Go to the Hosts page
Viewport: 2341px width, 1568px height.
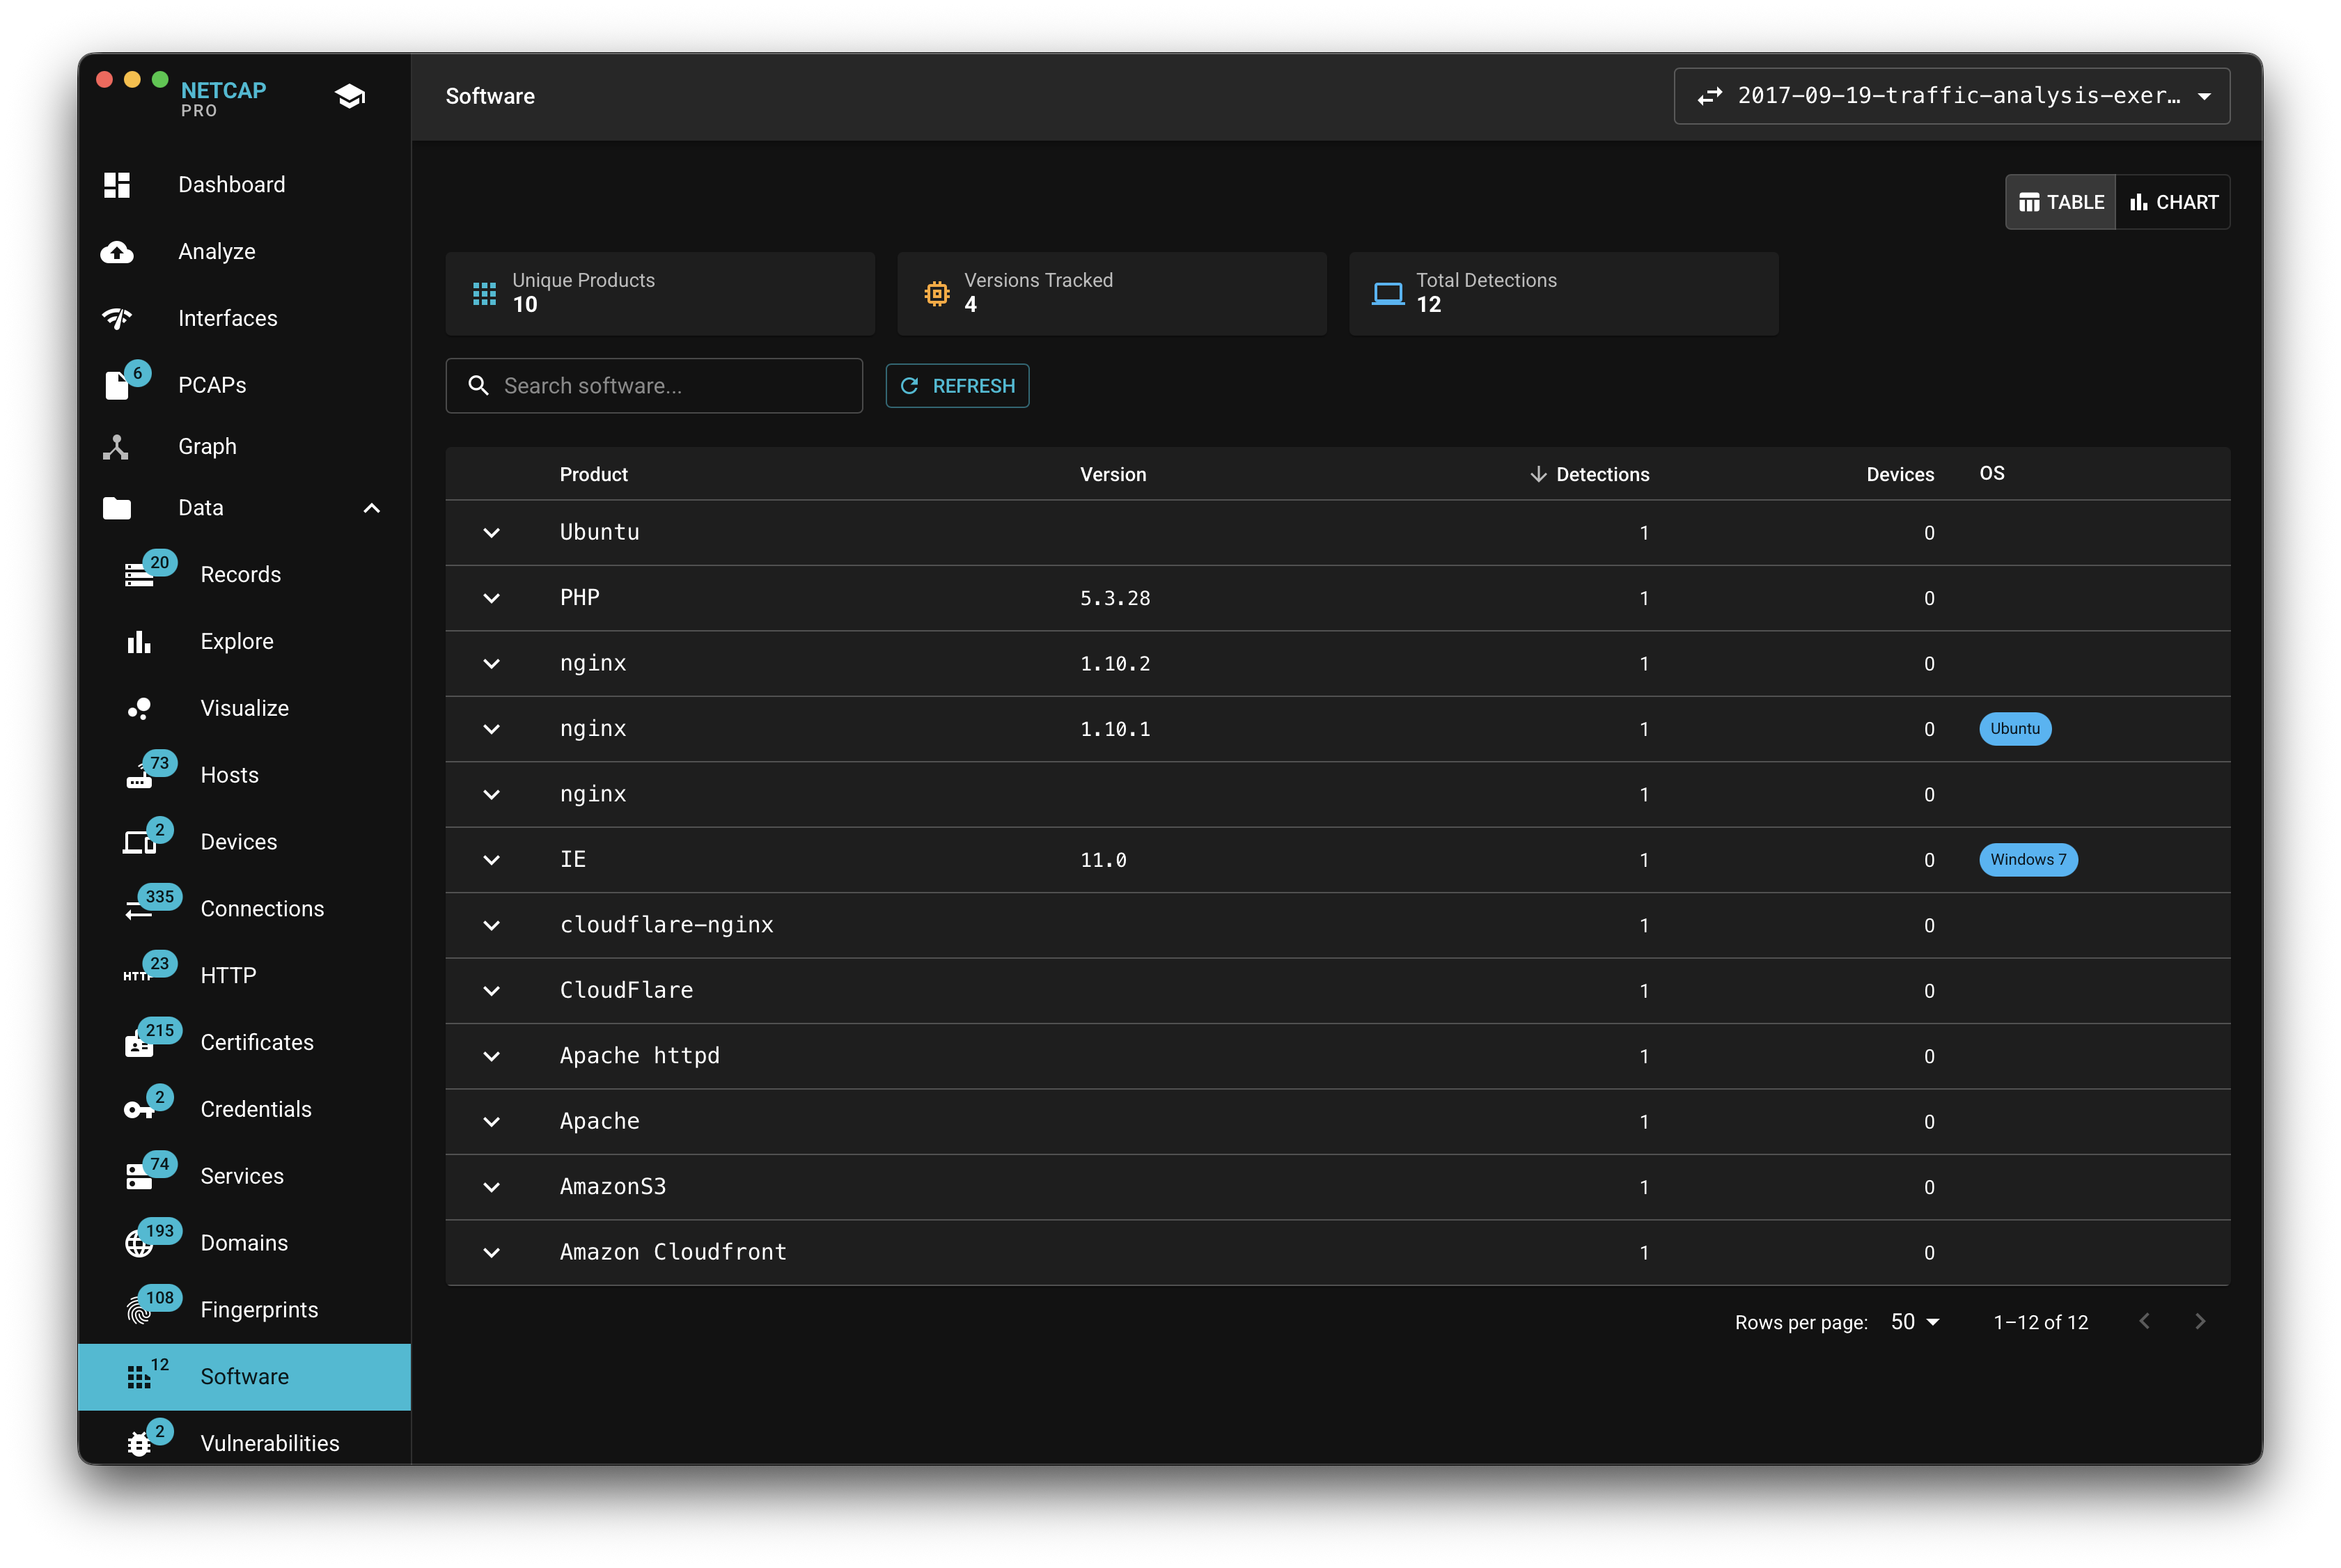pos(245,775)
